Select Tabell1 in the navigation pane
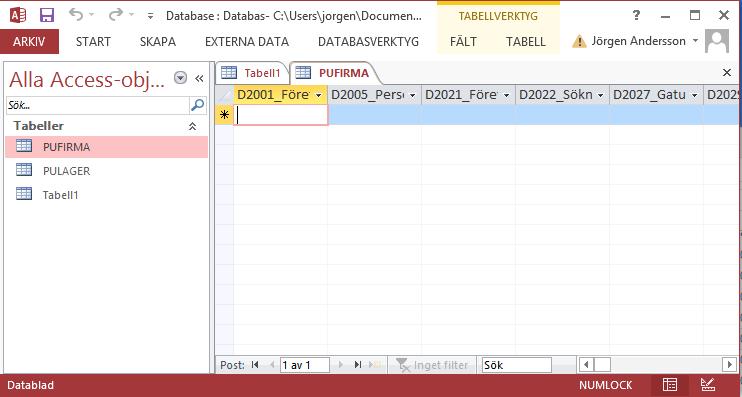The height and width of the screenshot is (397, 742). point(106,194)
